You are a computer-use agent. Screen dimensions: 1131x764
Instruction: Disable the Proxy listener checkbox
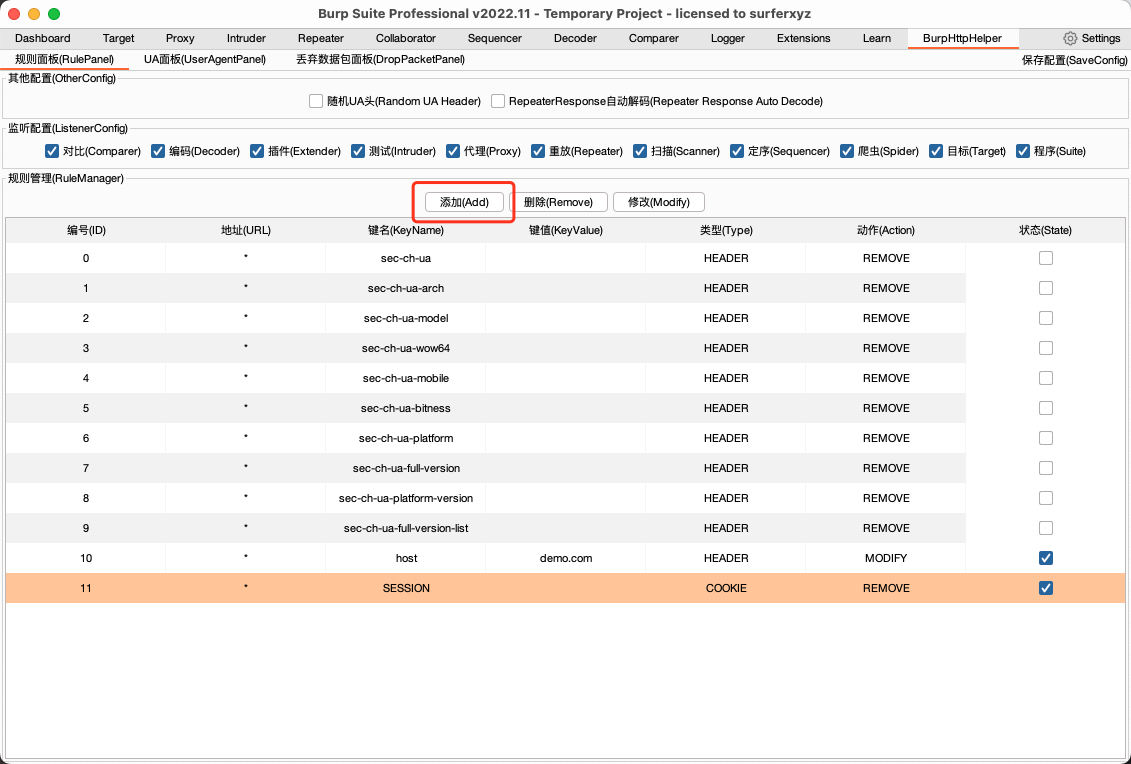[453, 151]
